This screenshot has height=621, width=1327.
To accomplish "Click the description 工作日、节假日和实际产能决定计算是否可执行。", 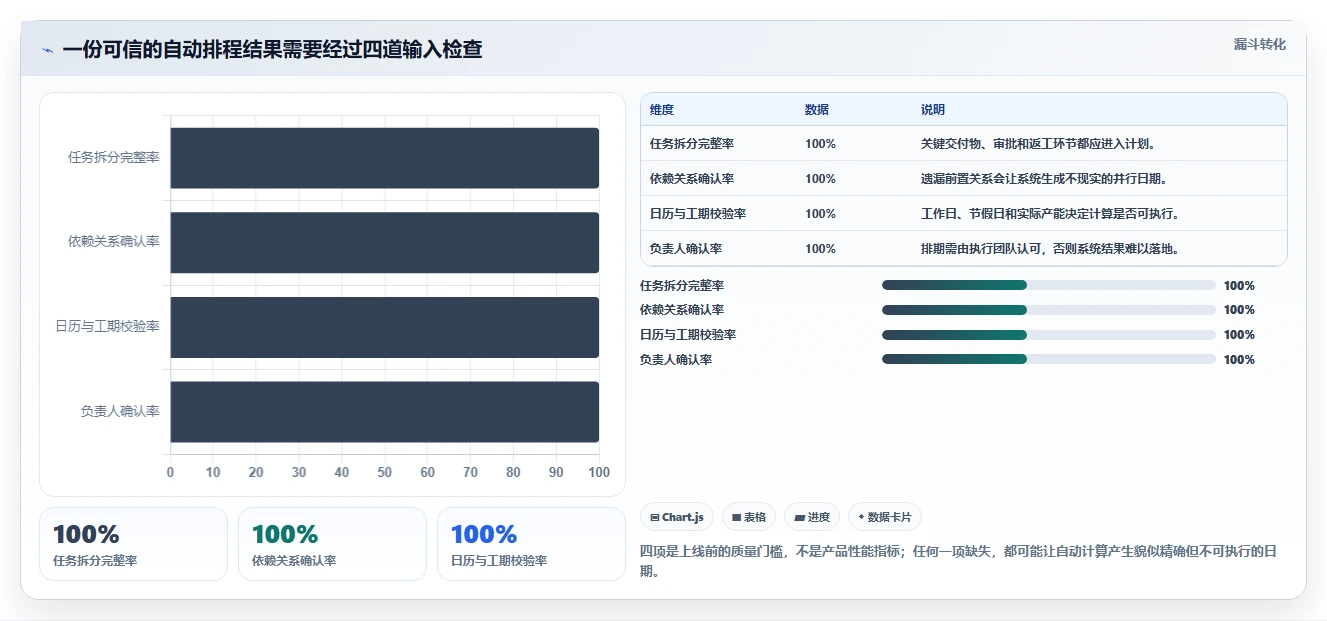I will [1051, 214].
